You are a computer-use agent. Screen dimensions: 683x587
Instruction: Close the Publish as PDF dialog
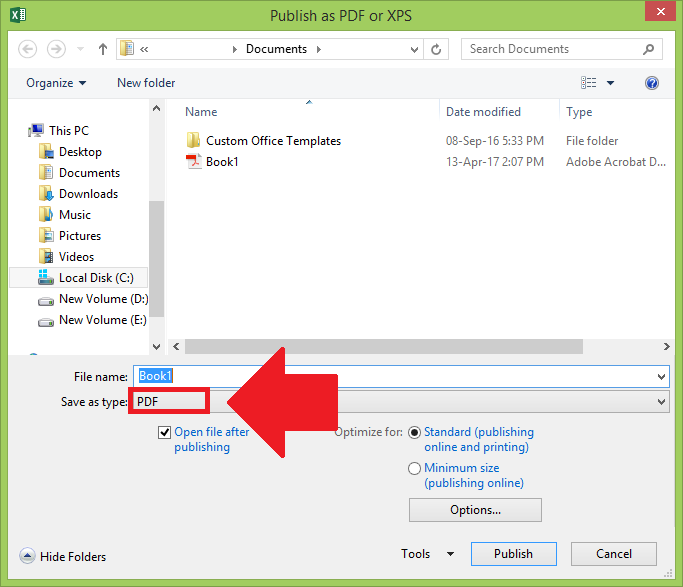[x=660, y=11]
